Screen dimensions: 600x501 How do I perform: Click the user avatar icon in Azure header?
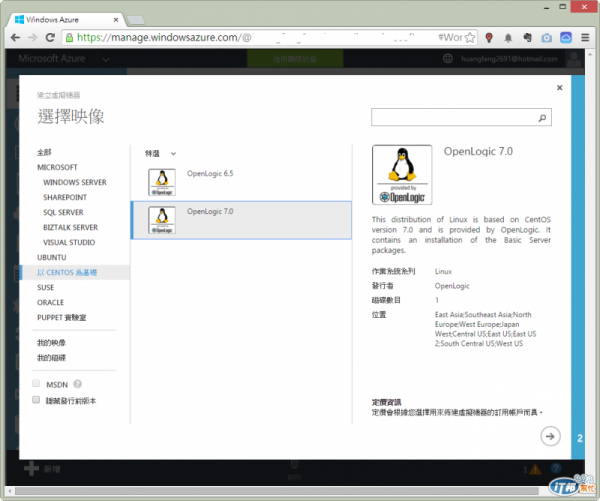[574, 59]
